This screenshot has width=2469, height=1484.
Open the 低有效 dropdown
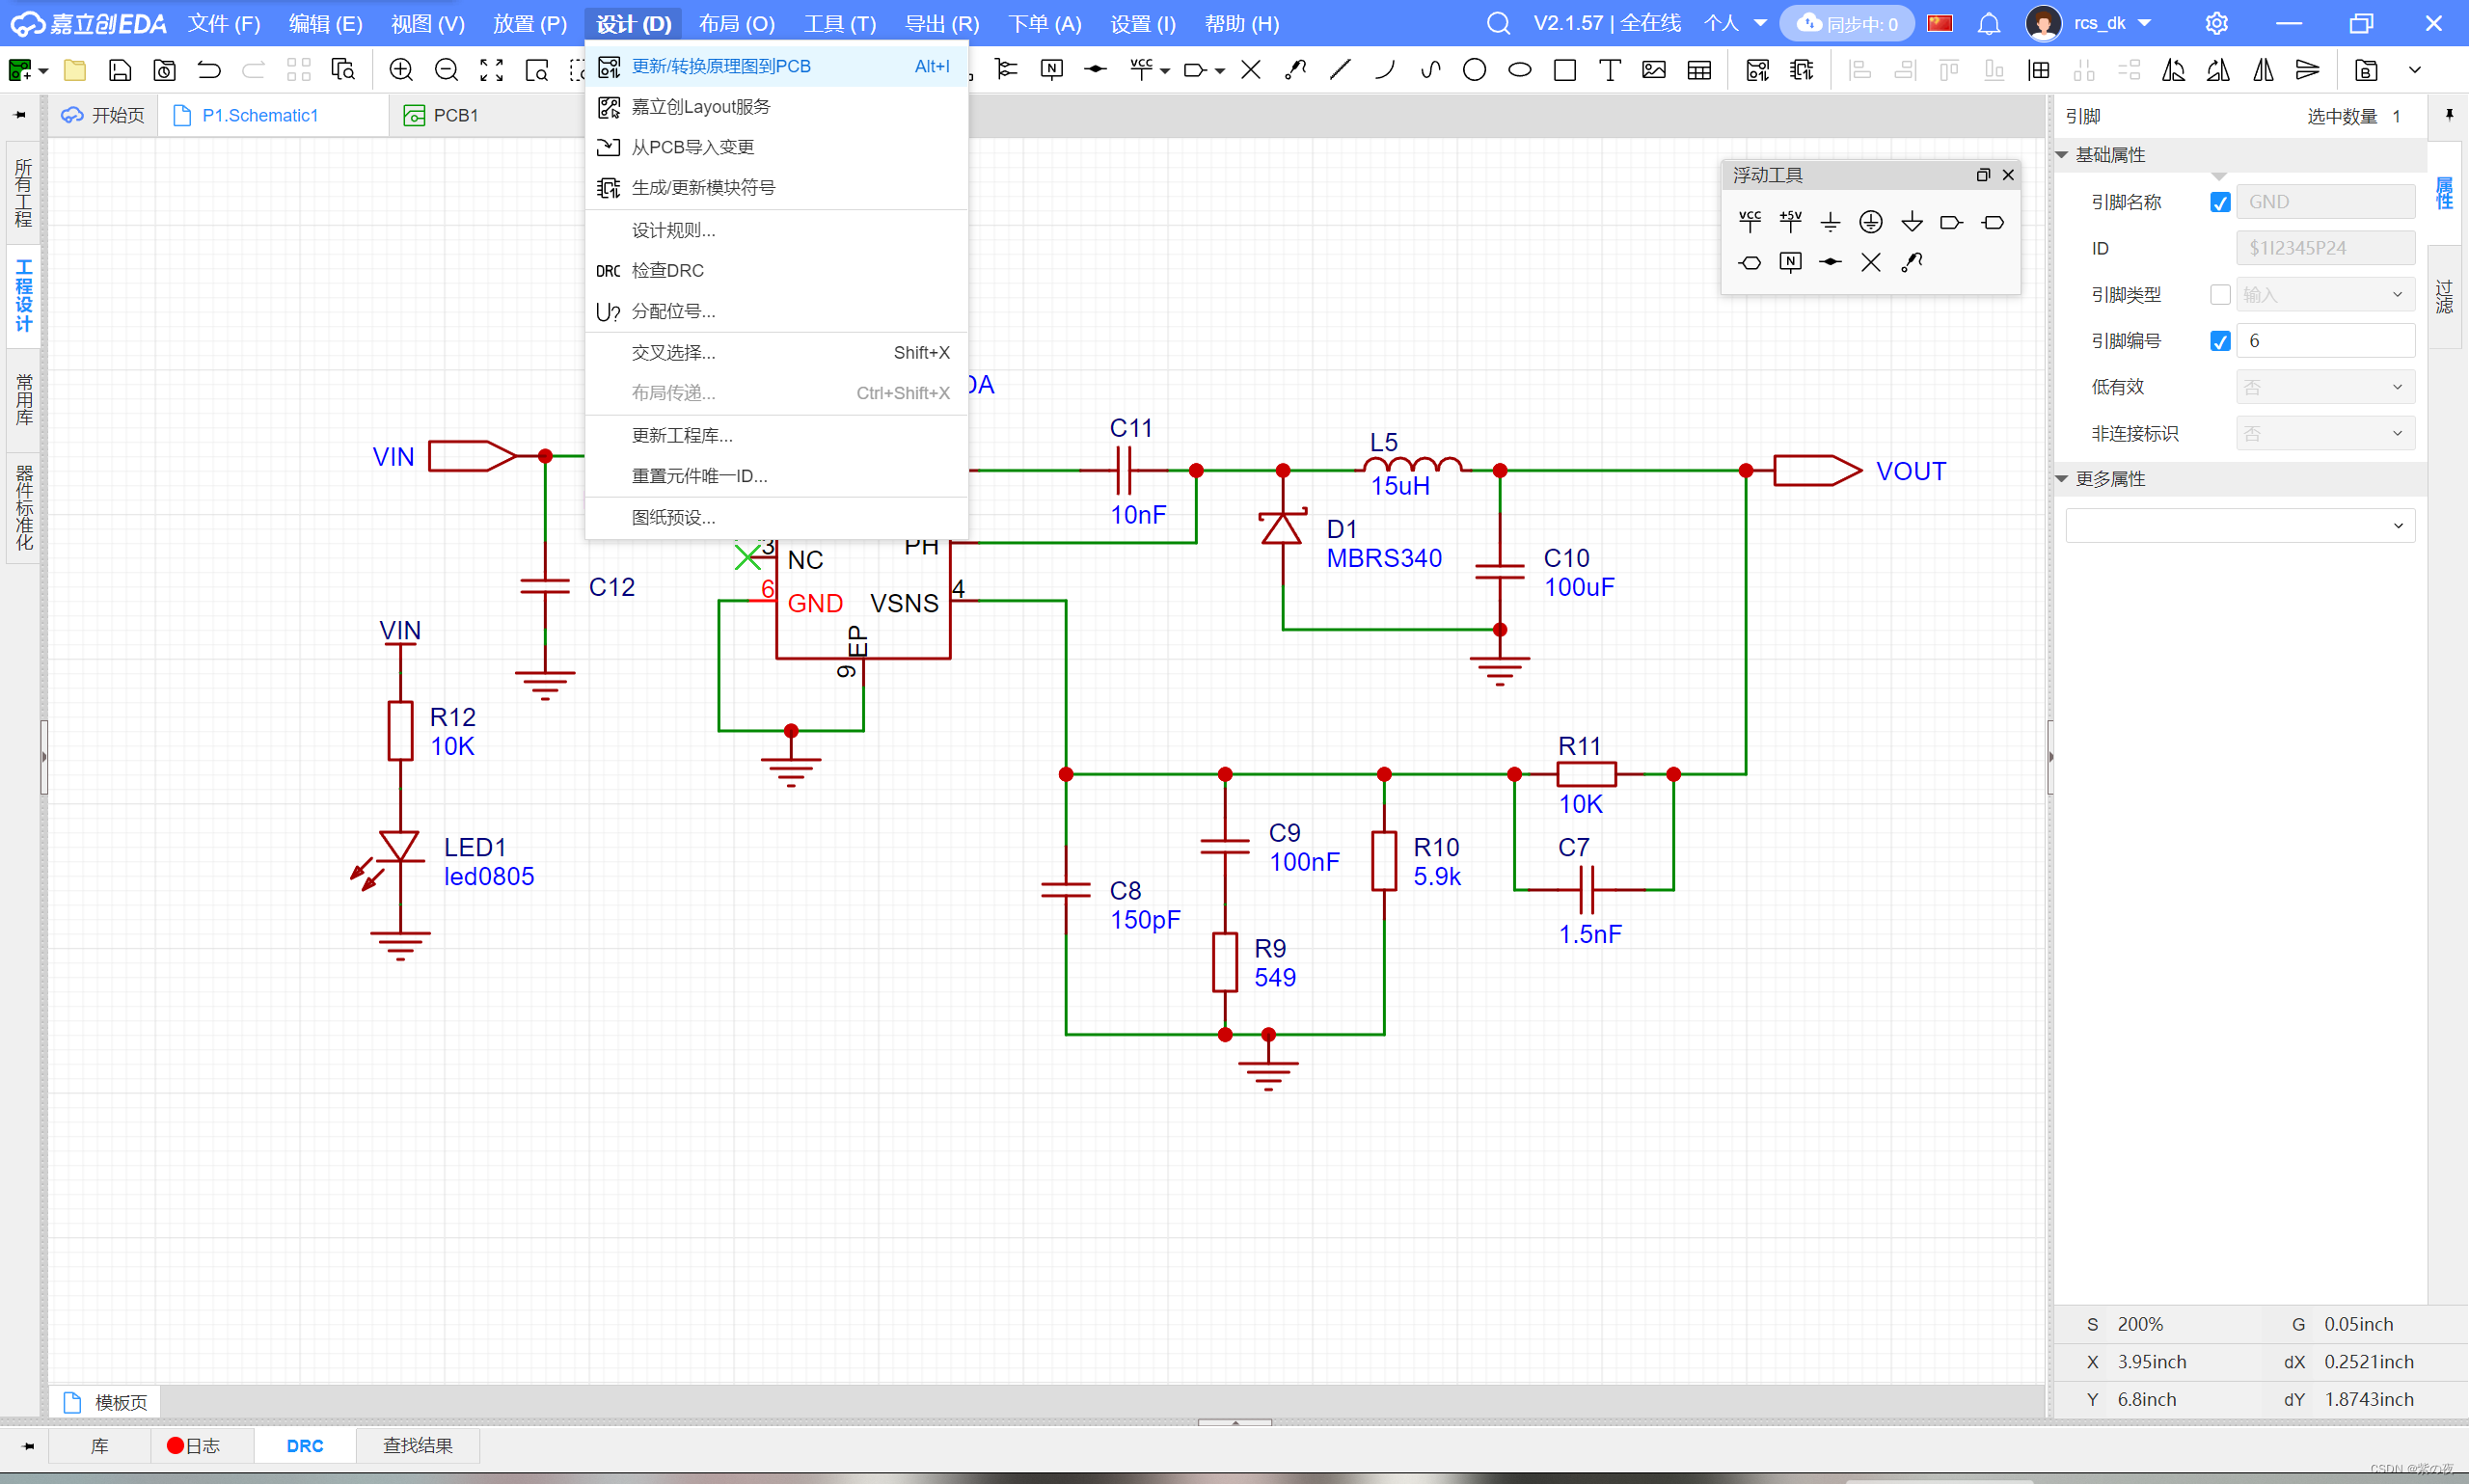click(2324, 387)
